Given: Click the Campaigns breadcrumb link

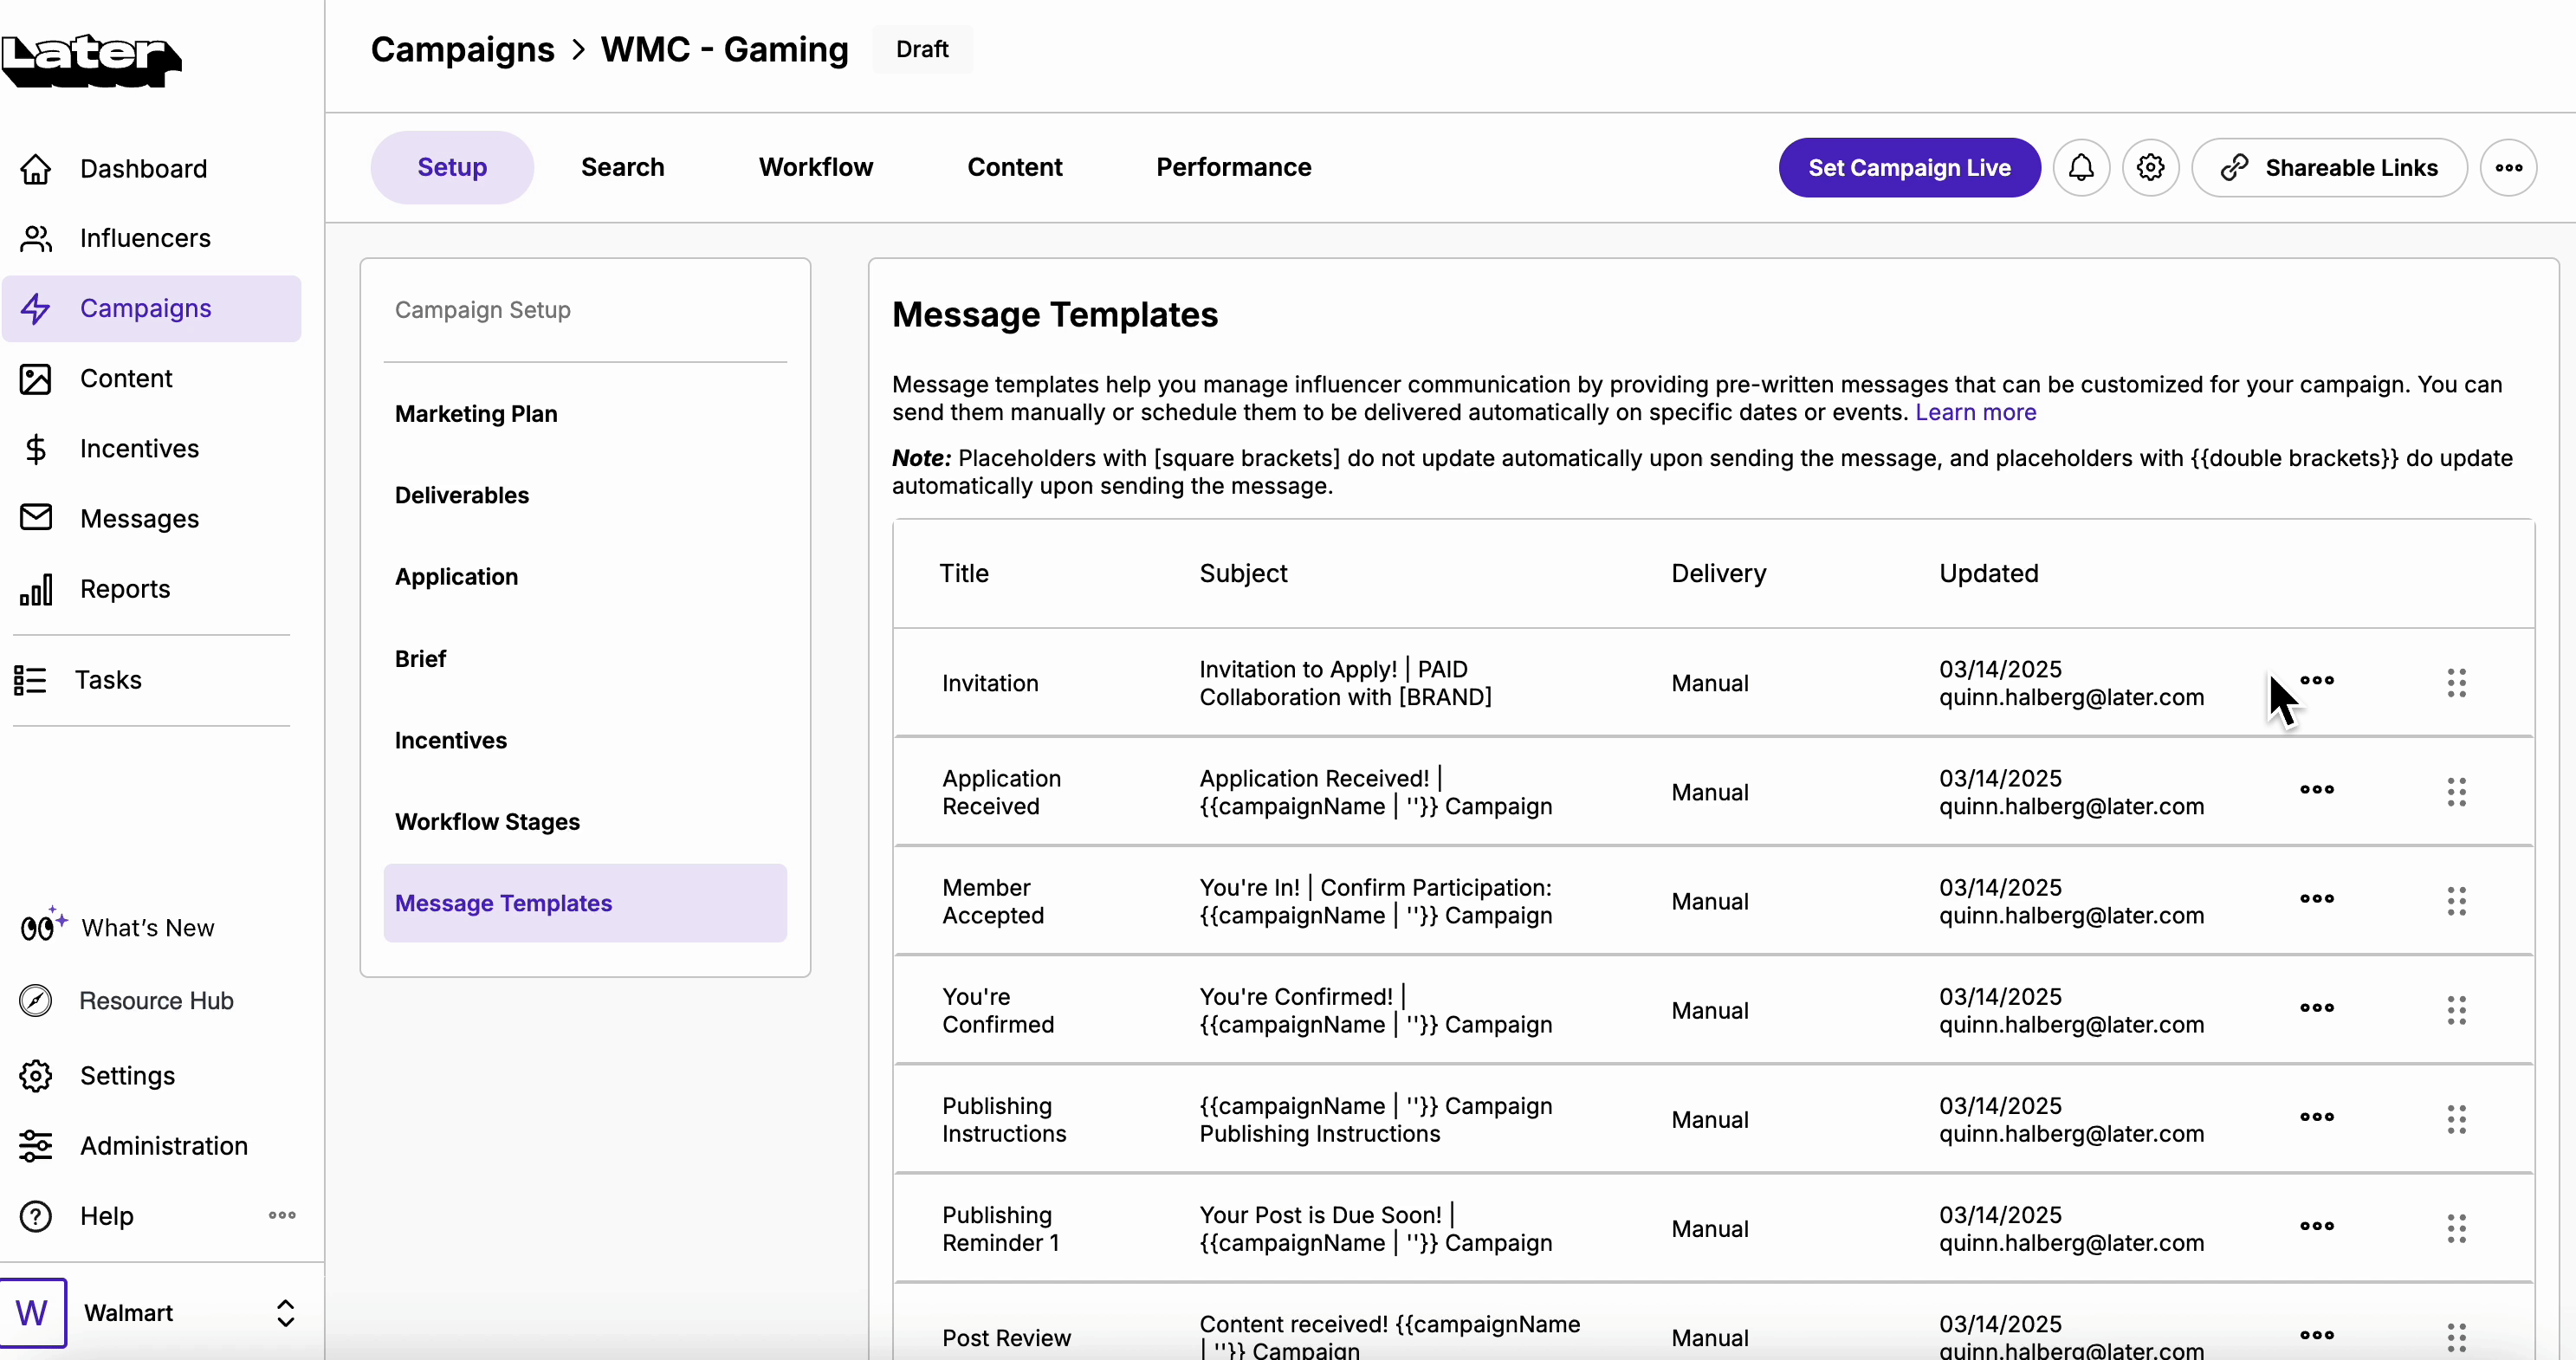Looking at the screenshot, I should click(x=462, y=50).
